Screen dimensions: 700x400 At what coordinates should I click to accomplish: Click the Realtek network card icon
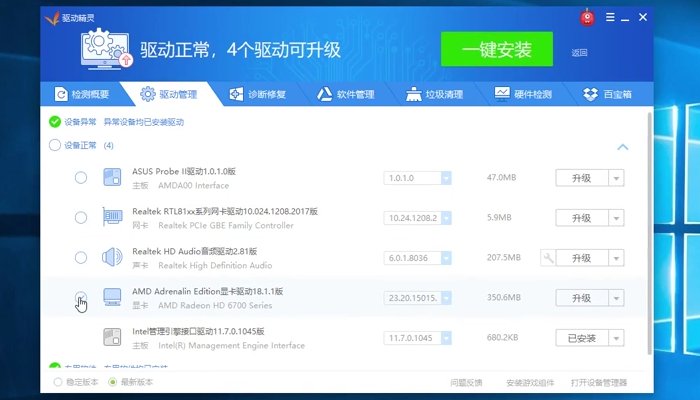coord(112,217)
